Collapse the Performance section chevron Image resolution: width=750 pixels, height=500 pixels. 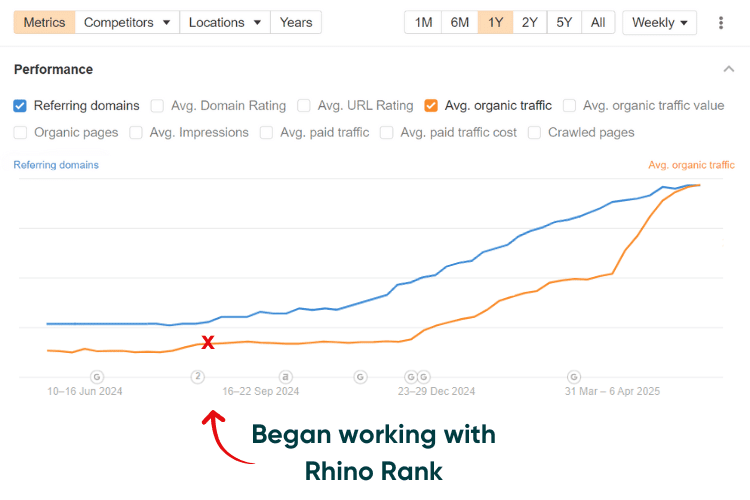click(x=728, y=69)
